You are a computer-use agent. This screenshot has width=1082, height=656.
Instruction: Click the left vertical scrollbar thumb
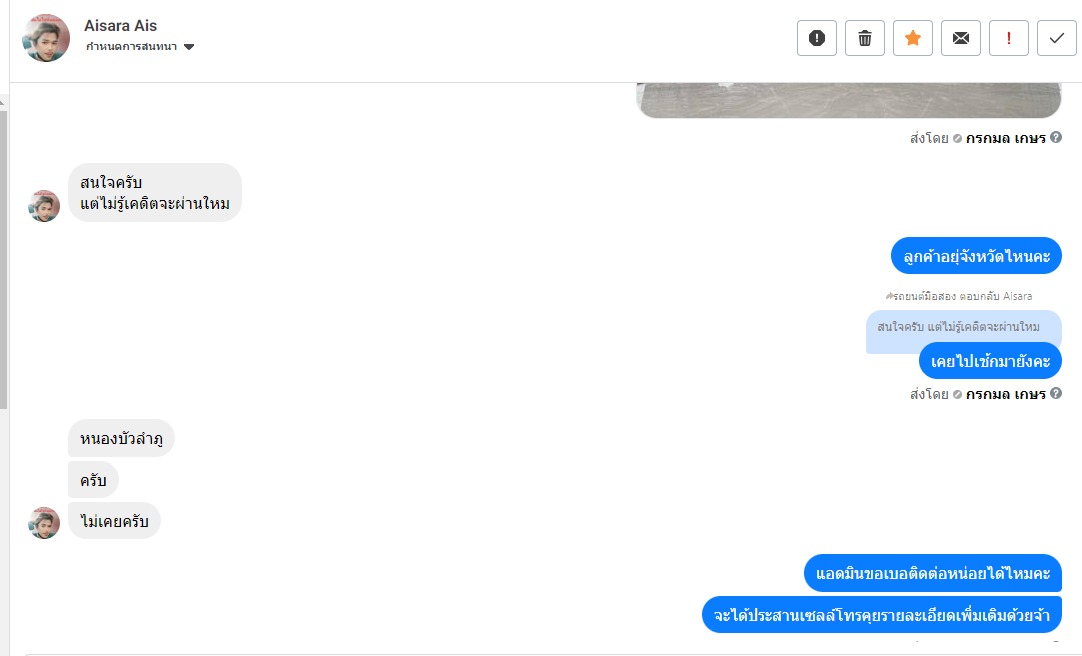(x=3, y=259)
